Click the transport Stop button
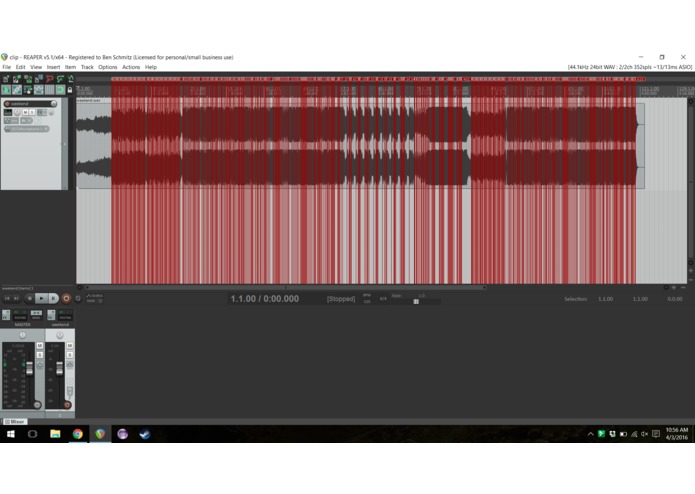The image size is (695, 494). pyautogui.click(x=30, y=299)
